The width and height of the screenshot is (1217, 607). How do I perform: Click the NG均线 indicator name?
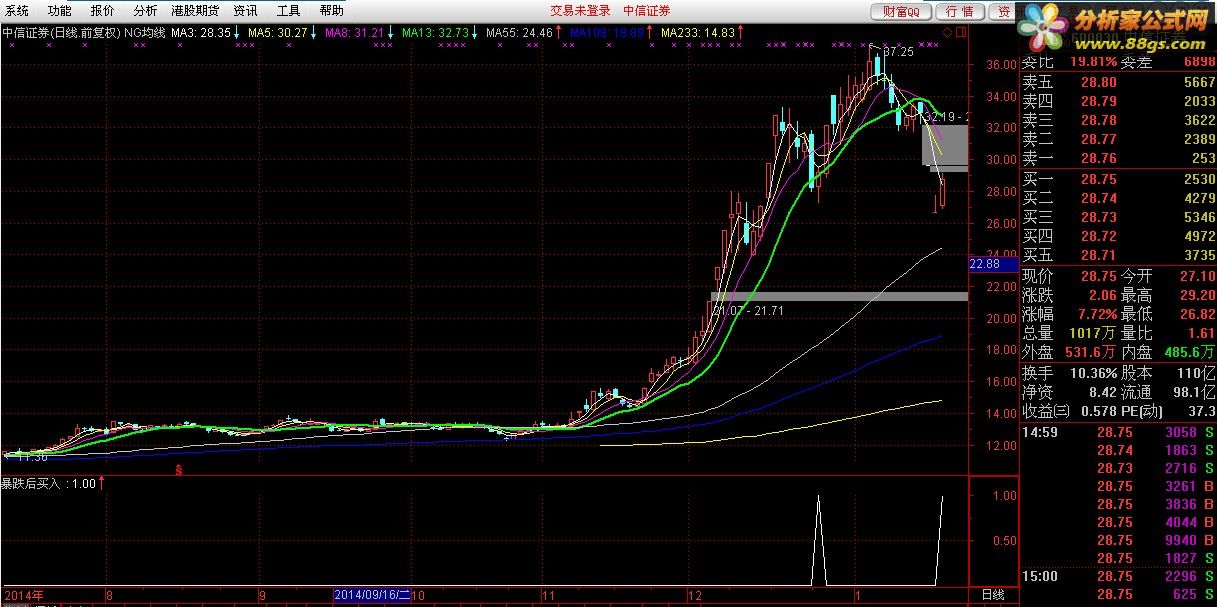(x=145, y=32)
